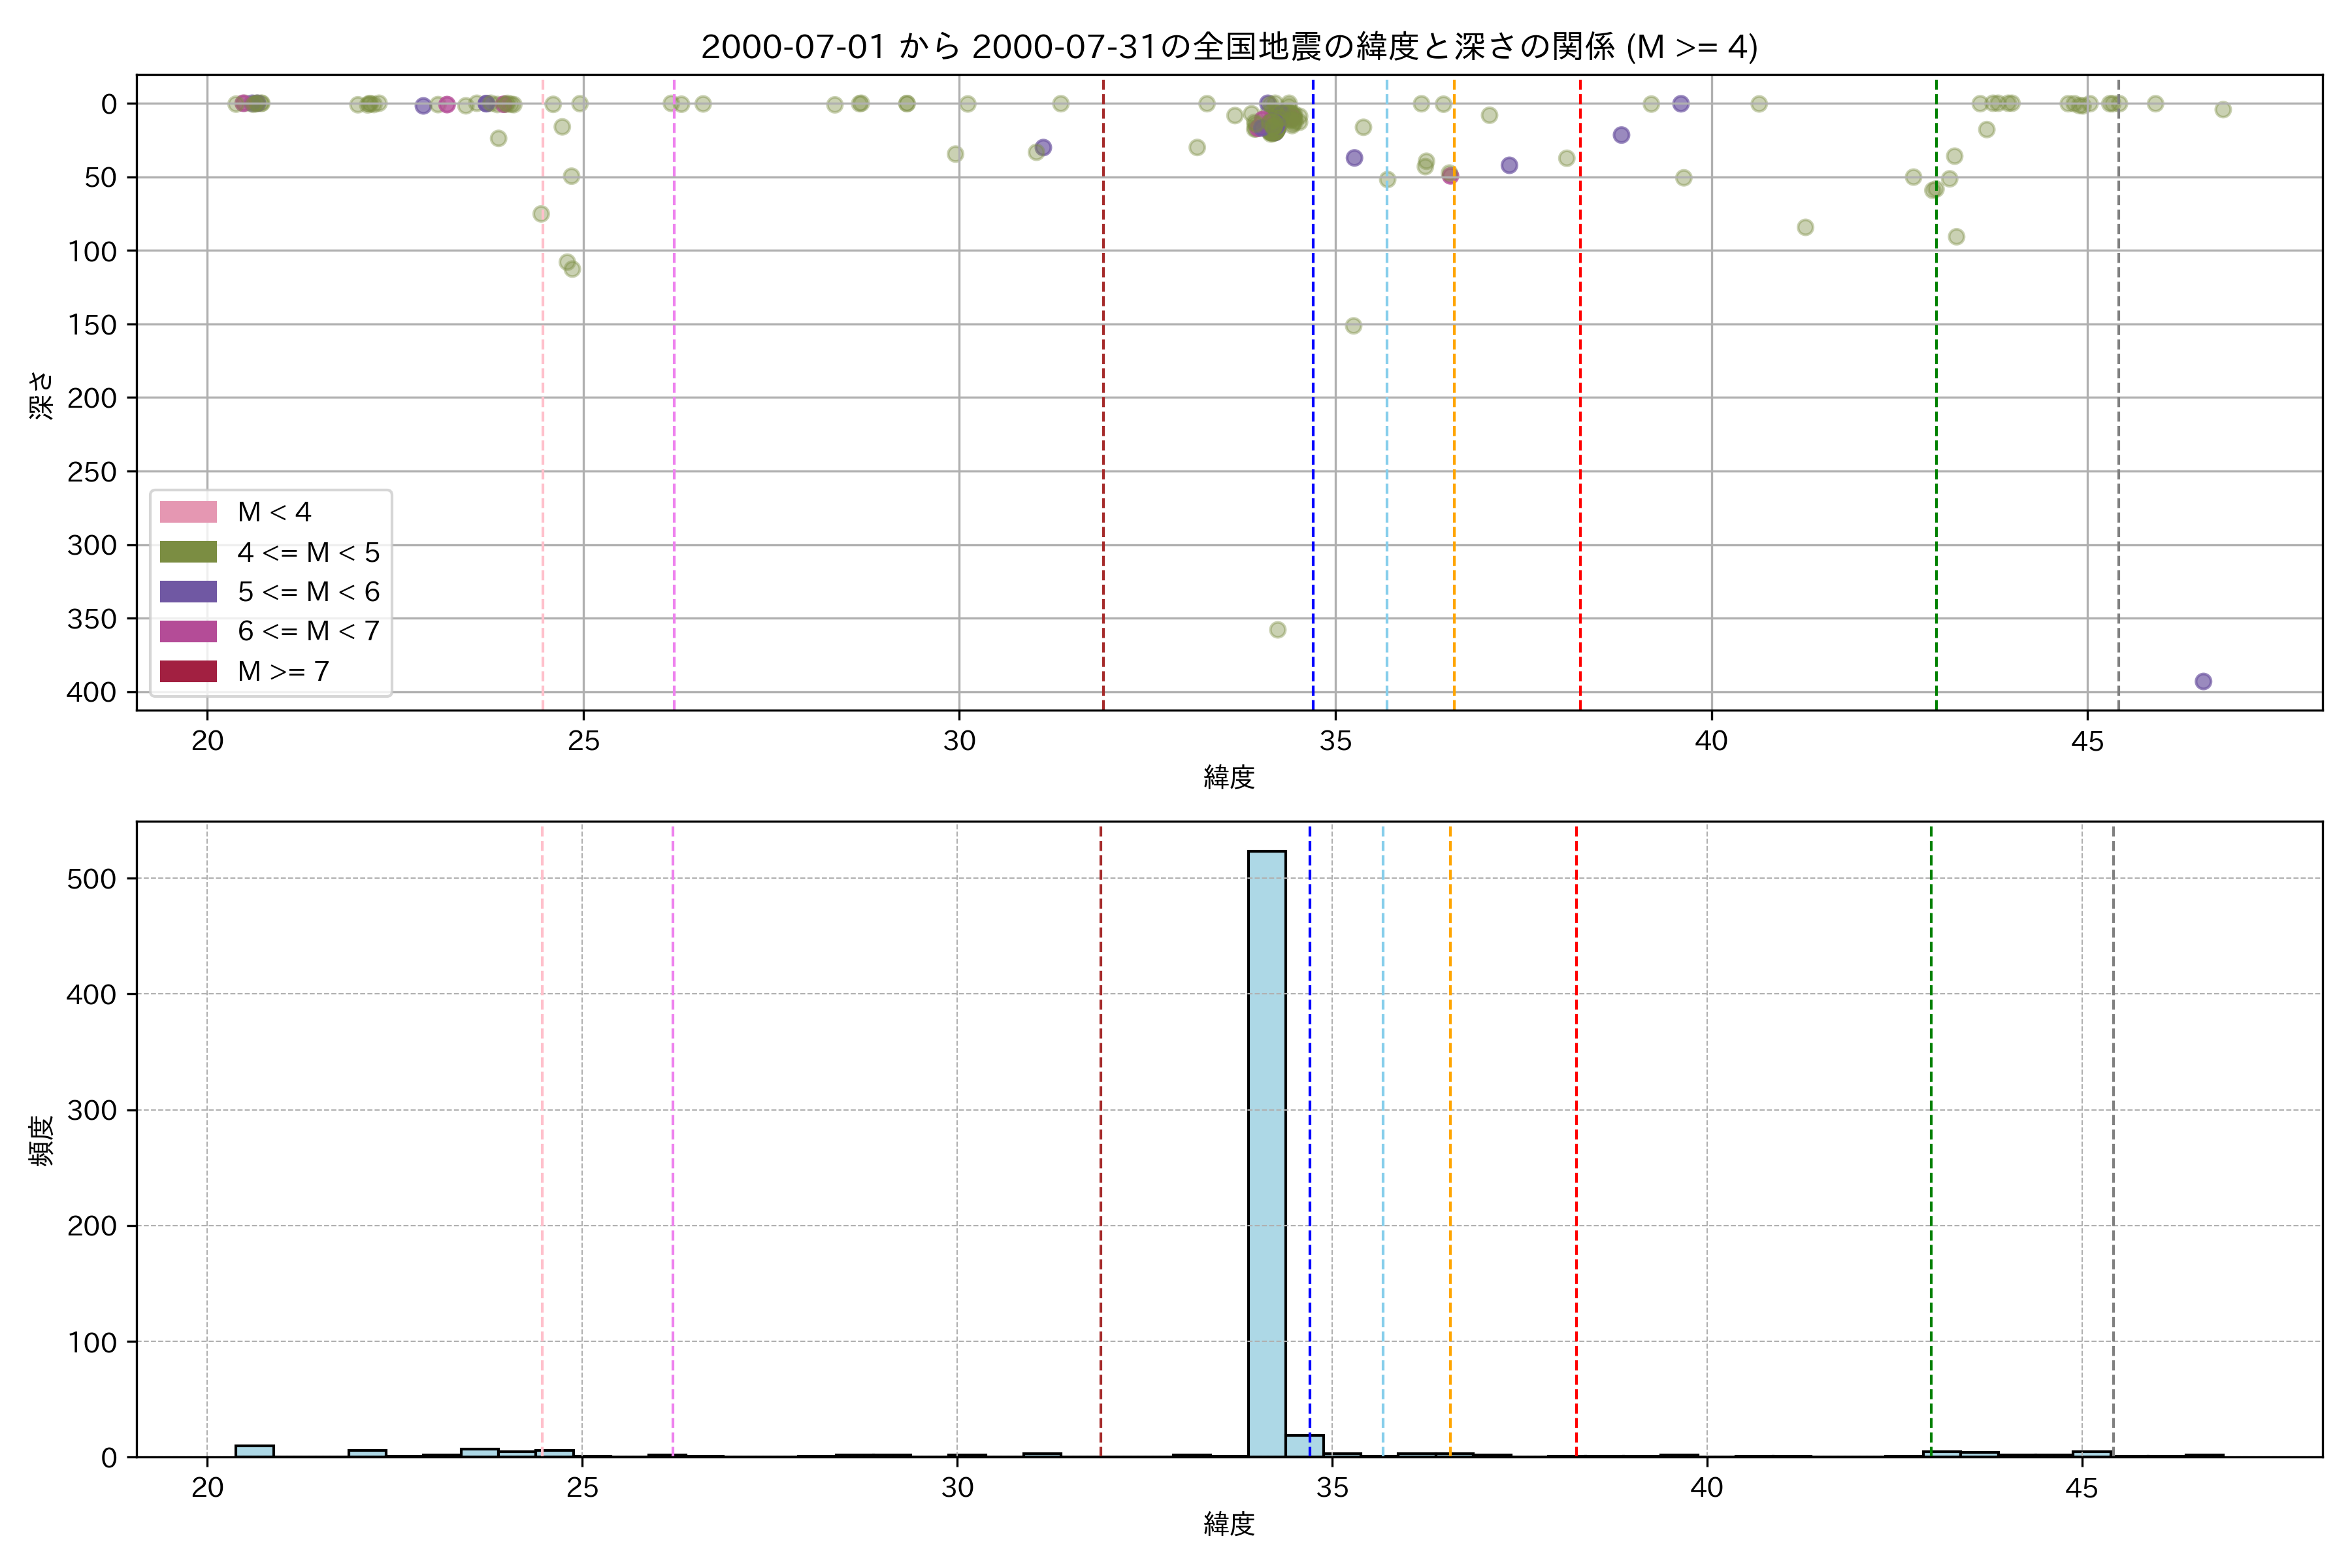This screenshot has height=1568, width=2352.
Task: Click the 緯度 label under the scatter plot
Action: coord(1229,777)
